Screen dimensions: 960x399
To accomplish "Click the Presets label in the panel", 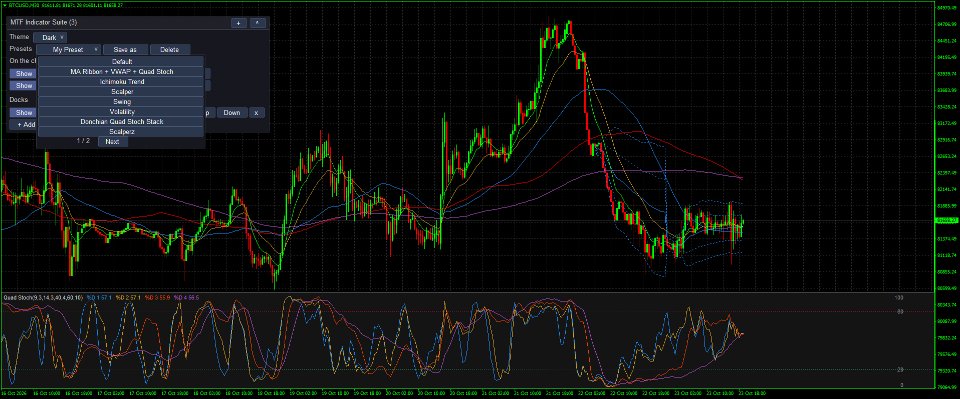I will pos(21,49).
